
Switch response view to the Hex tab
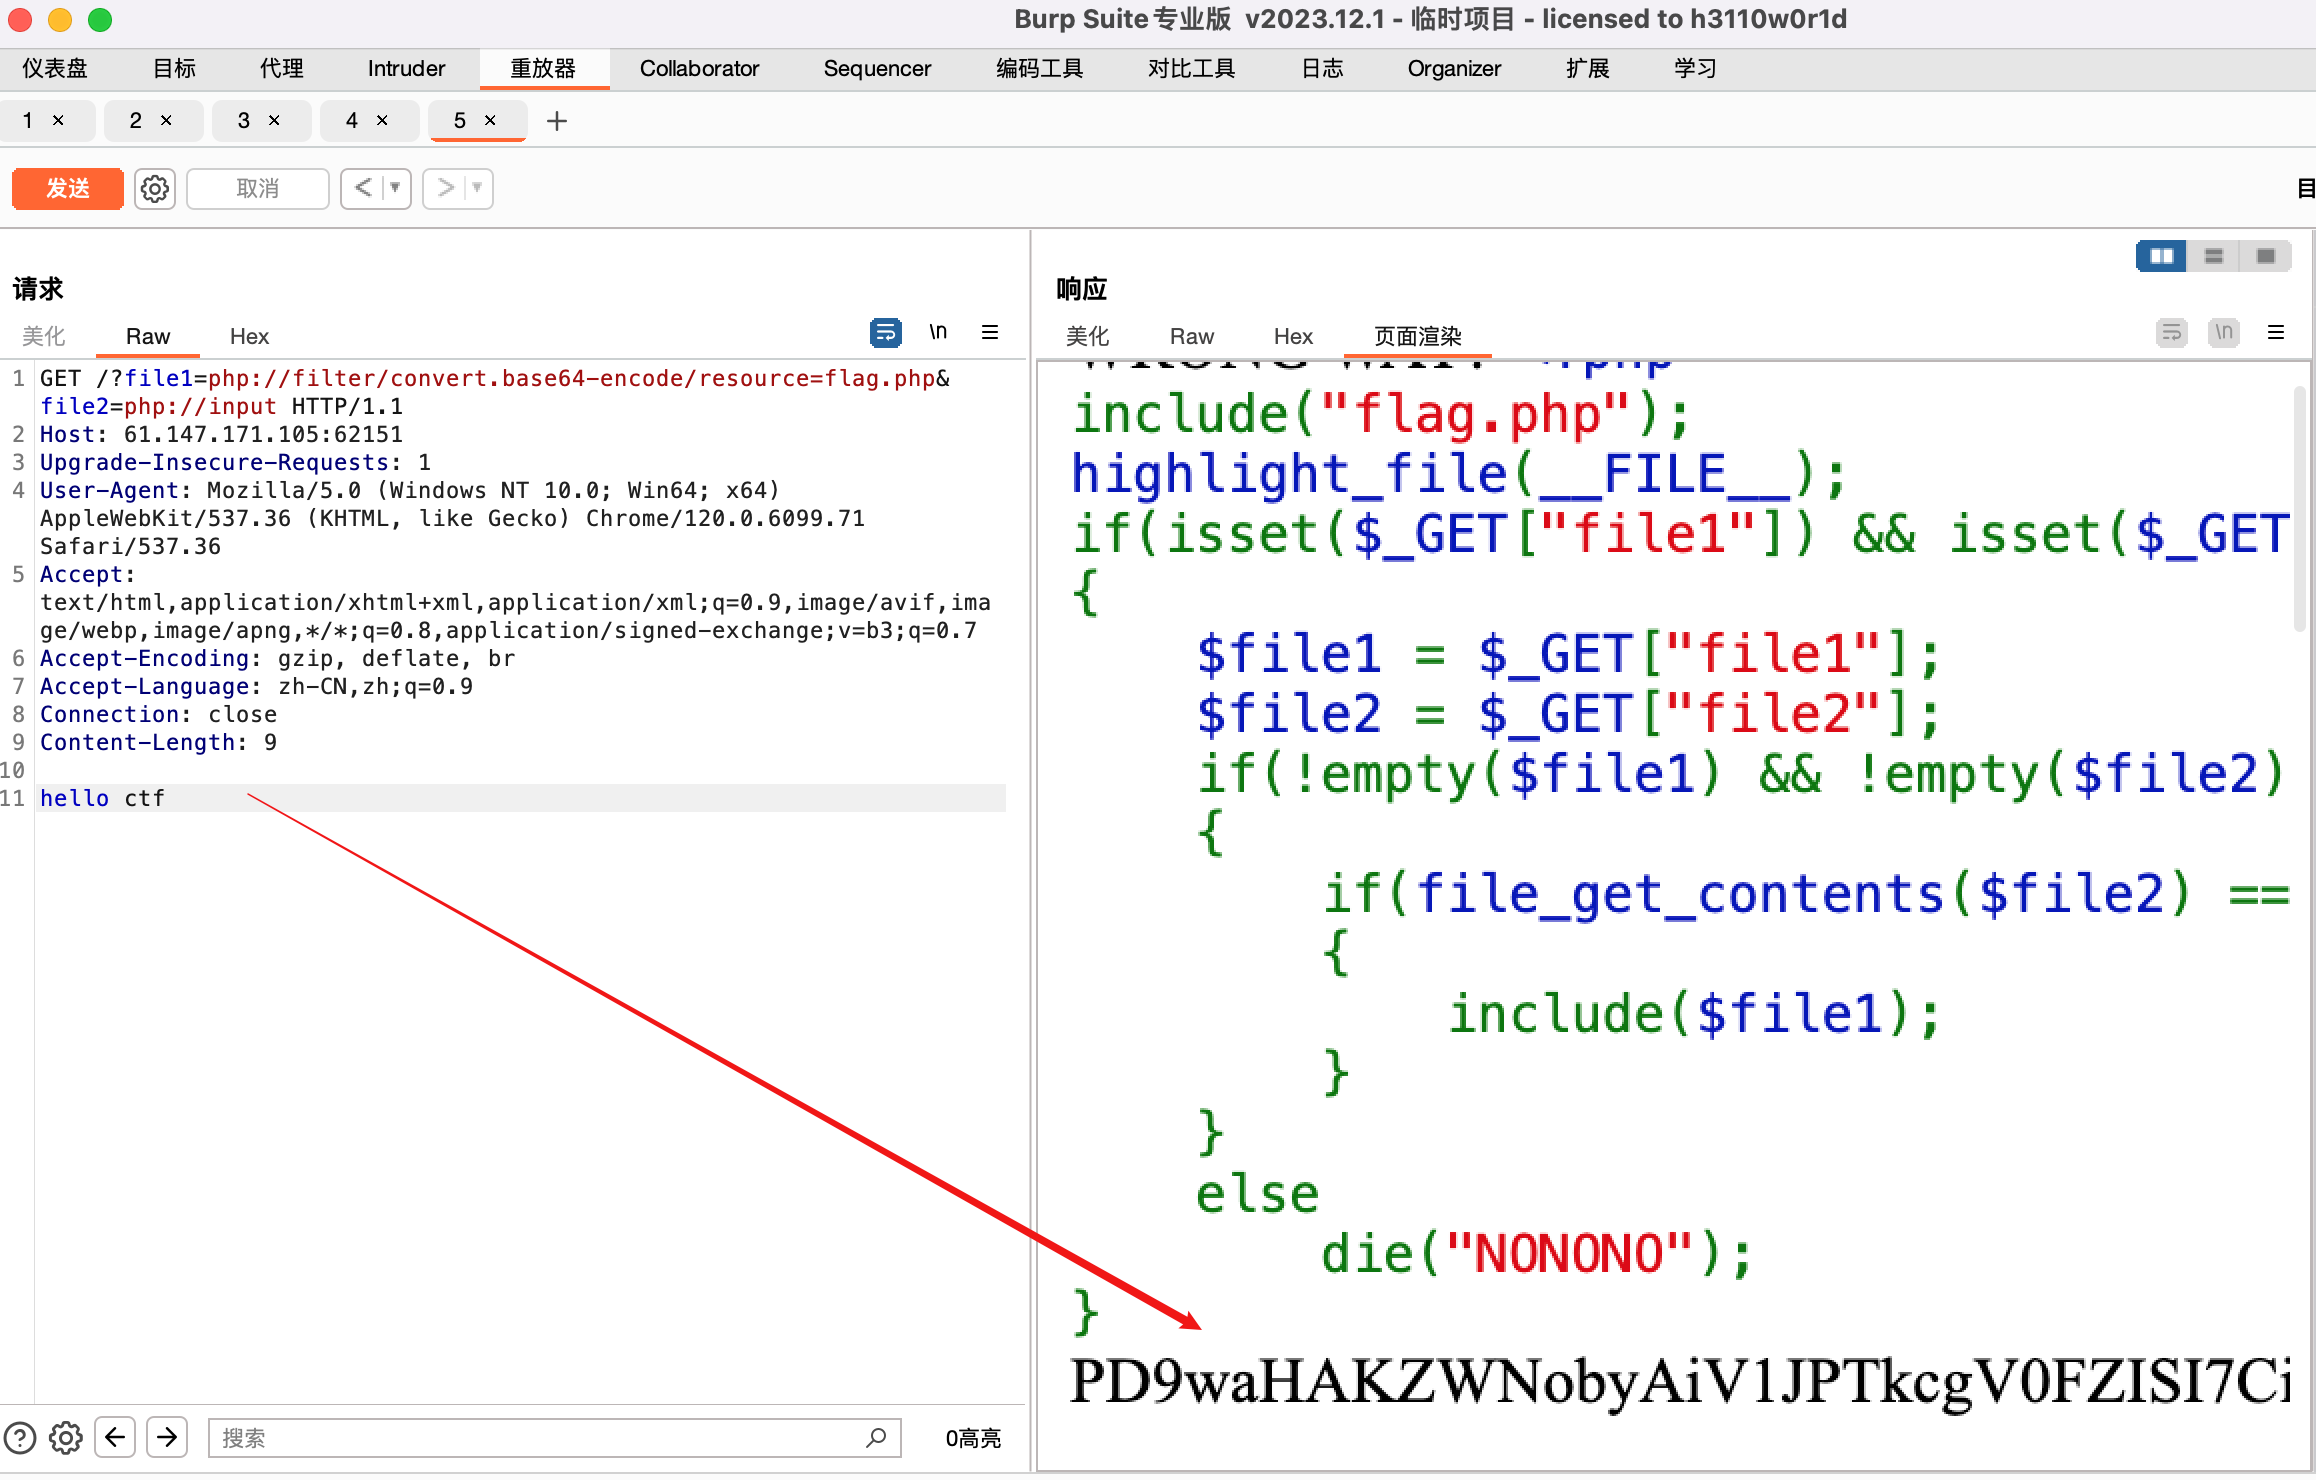(x=1292, y=336)
